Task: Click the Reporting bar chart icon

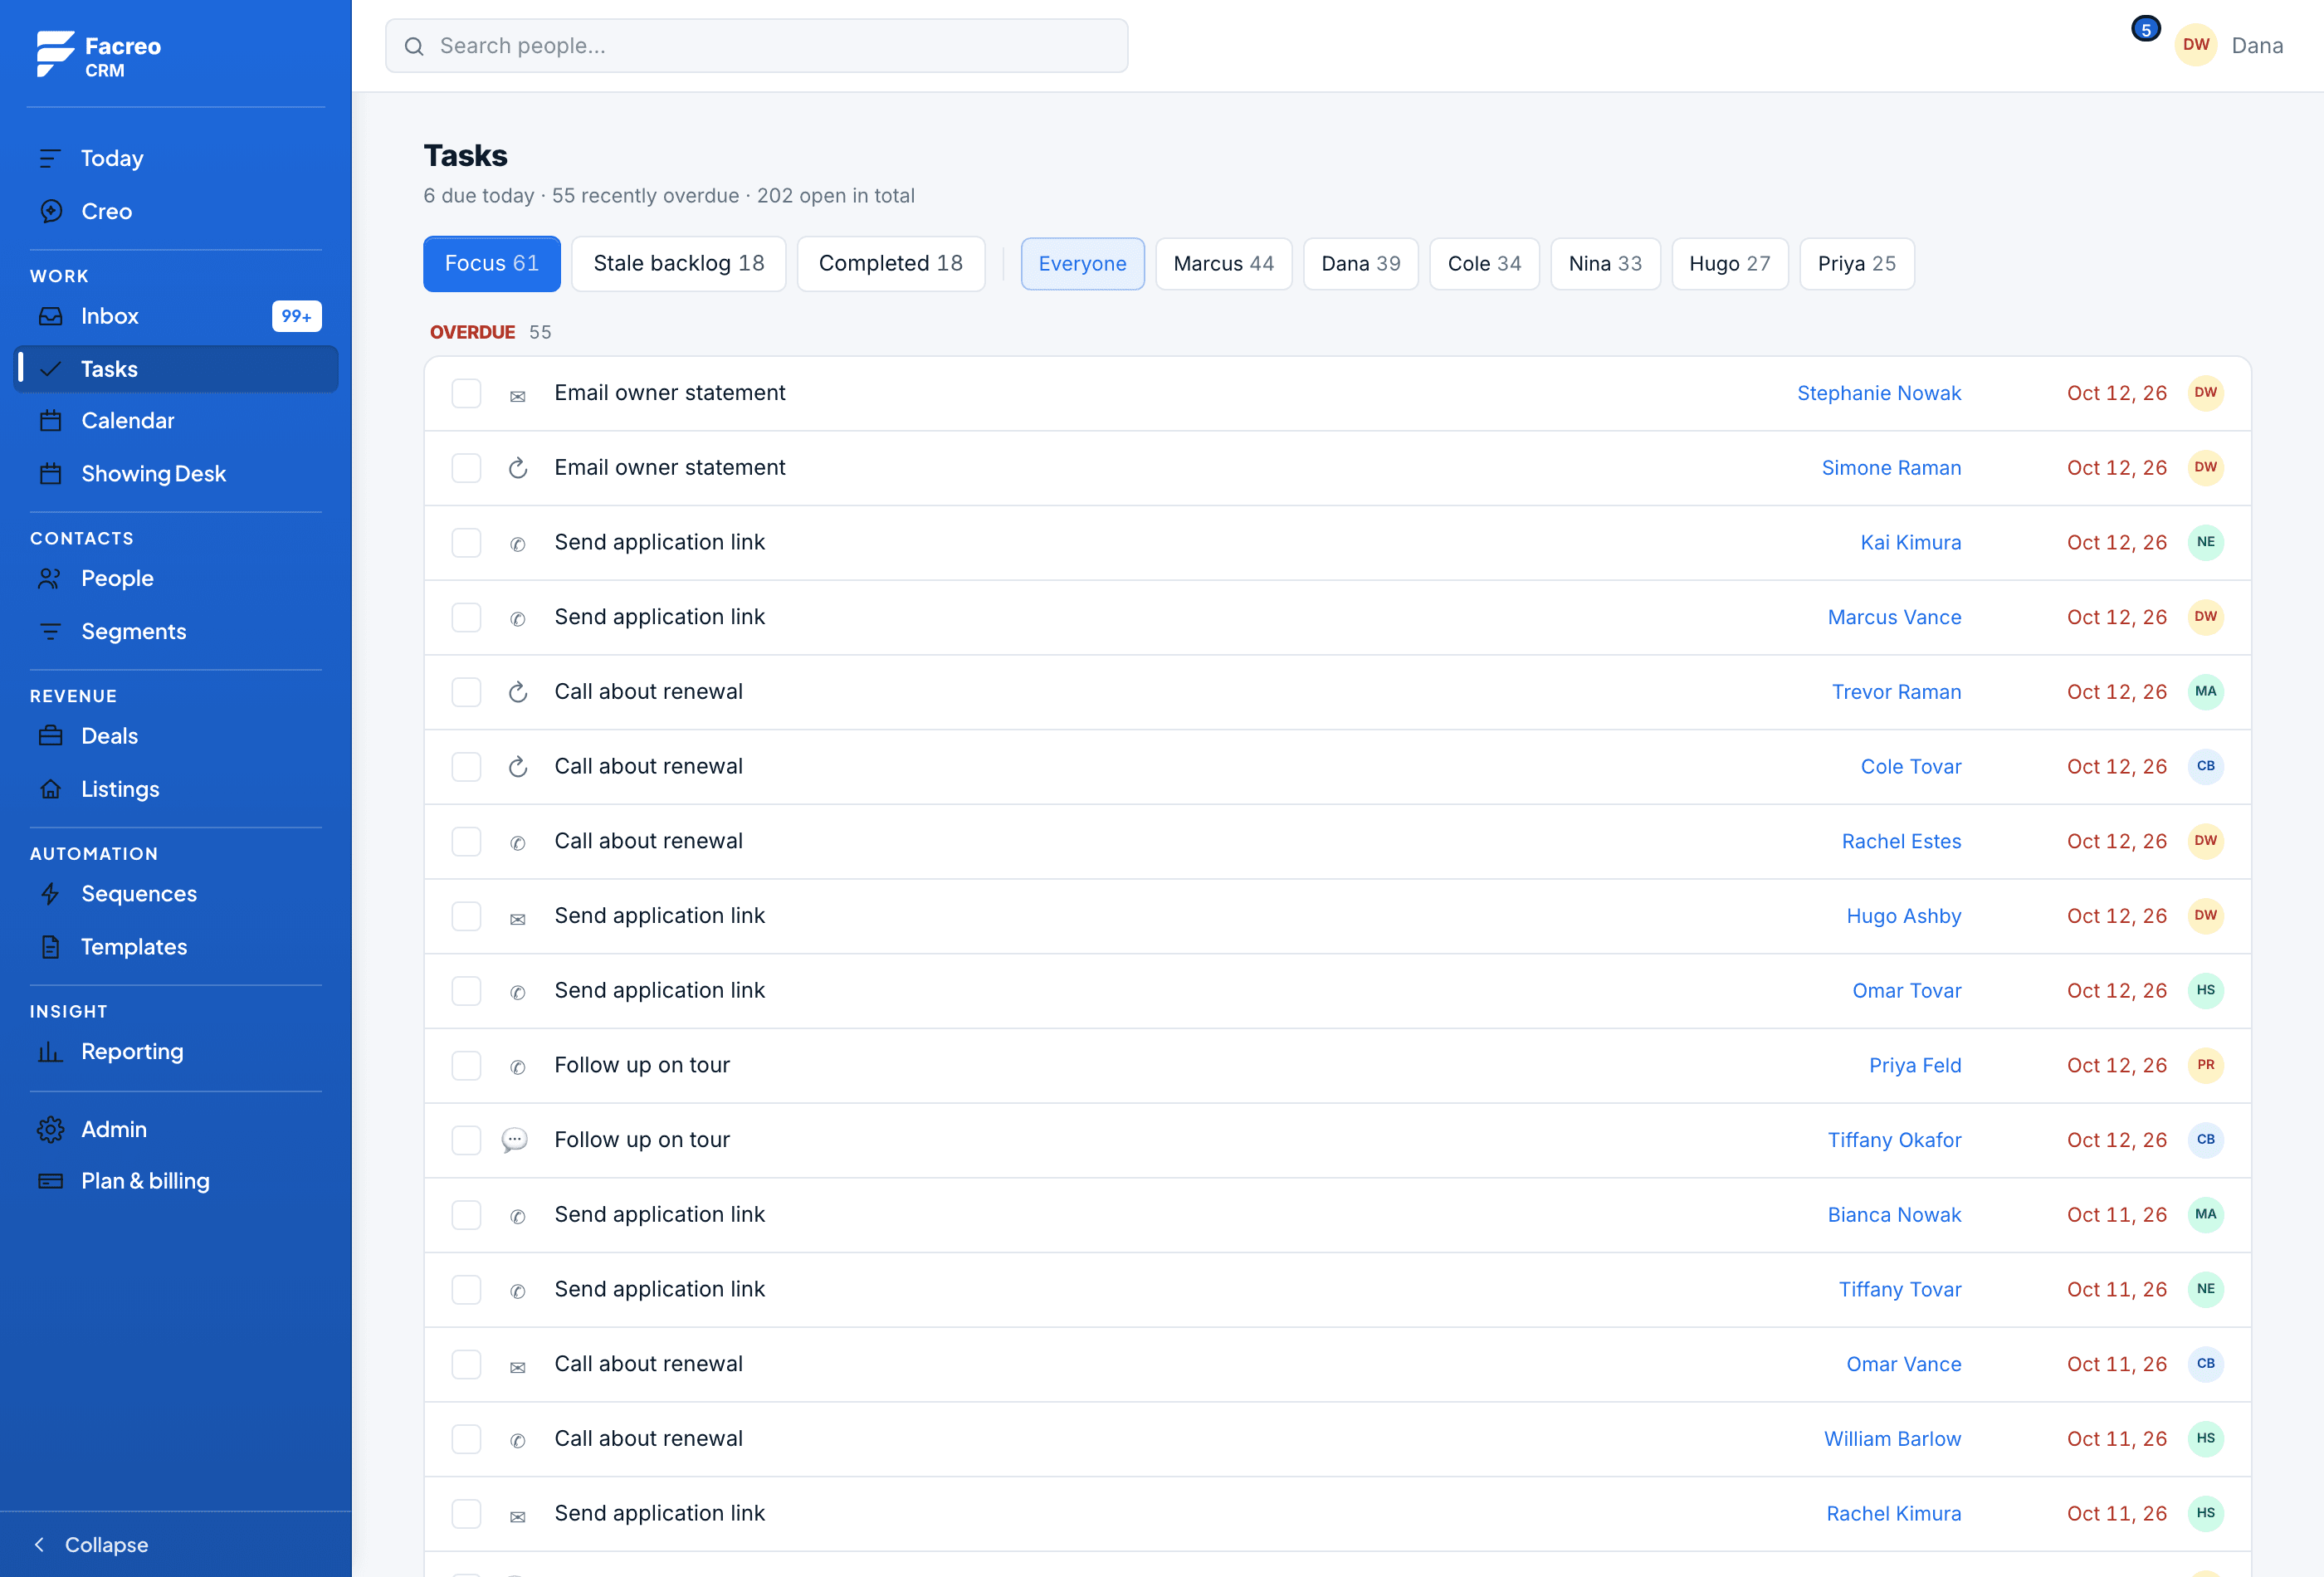Action: pyautogui.click(x=50, y=1052)
